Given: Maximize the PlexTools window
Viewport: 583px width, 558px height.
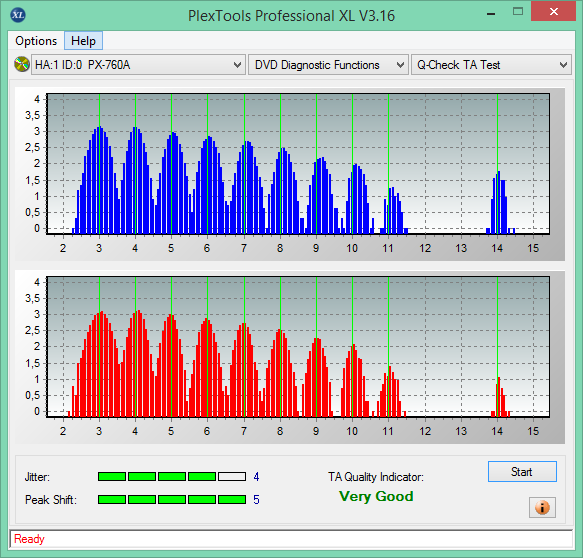Looking at the screenshot, I should pos(518,12).
